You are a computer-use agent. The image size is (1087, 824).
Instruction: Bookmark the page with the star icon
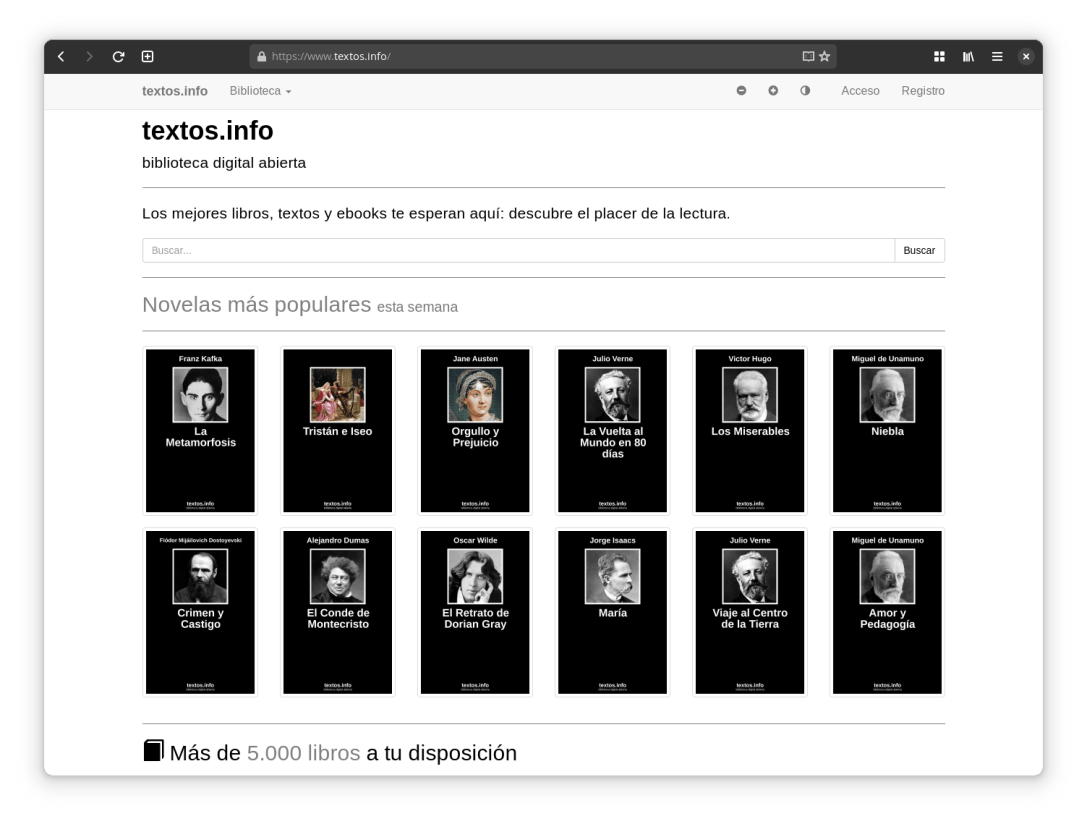pyautogui.click(x=824, y=56)
